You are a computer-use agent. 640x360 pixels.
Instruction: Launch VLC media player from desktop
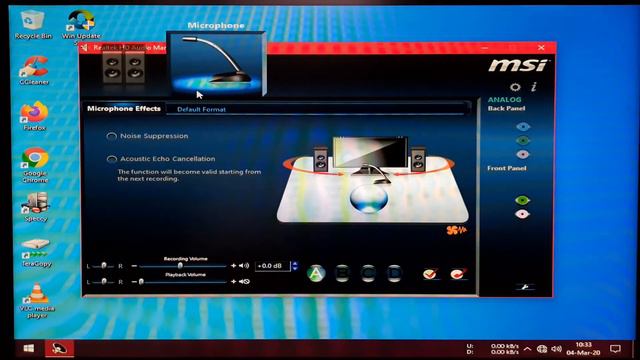37,300
